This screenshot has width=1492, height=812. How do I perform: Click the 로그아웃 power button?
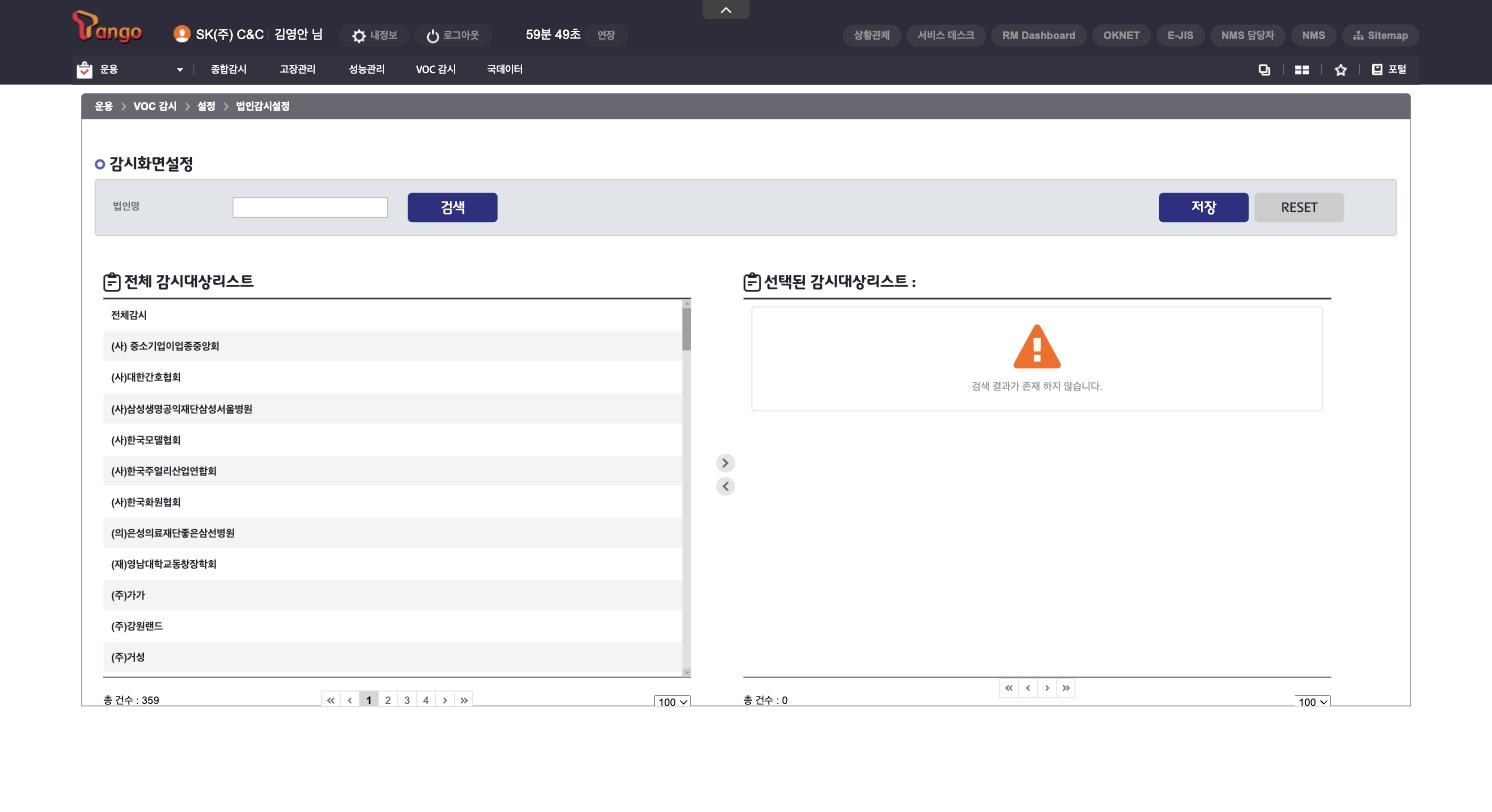pyautogui.click(x=452, y=35)
